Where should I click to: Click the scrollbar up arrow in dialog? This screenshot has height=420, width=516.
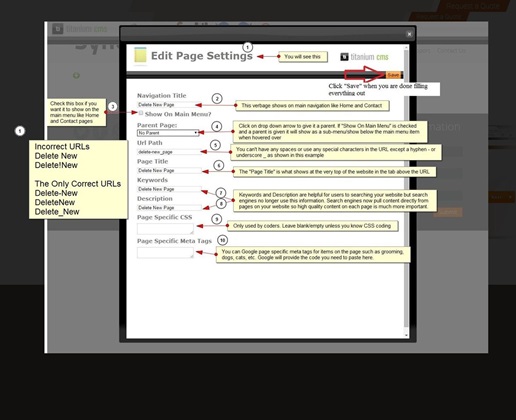(406, 48)
